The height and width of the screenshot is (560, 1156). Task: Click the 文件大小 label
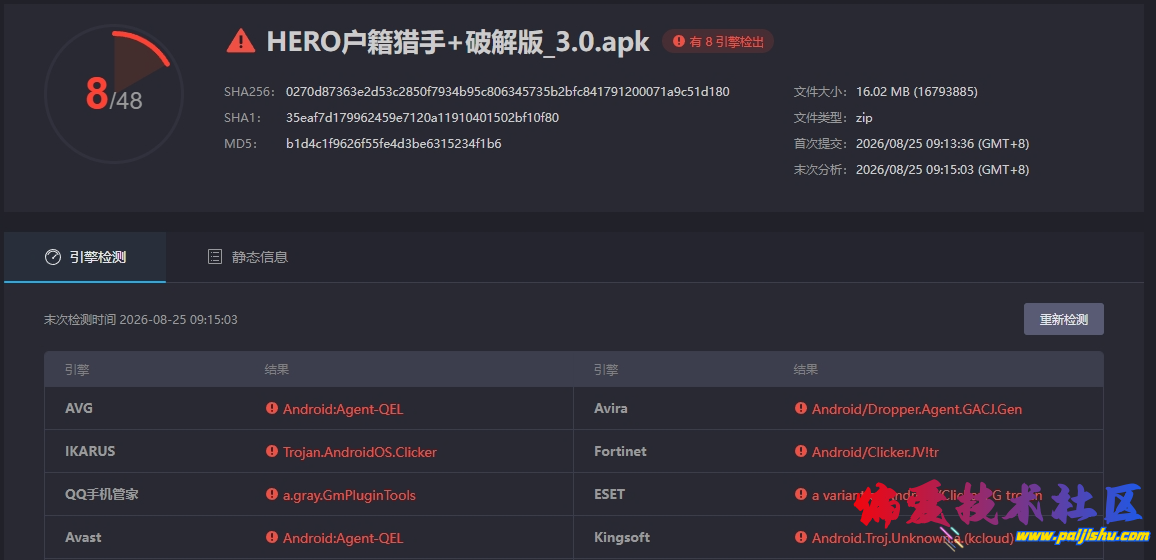pyautogui.click(x=821, y=92)
